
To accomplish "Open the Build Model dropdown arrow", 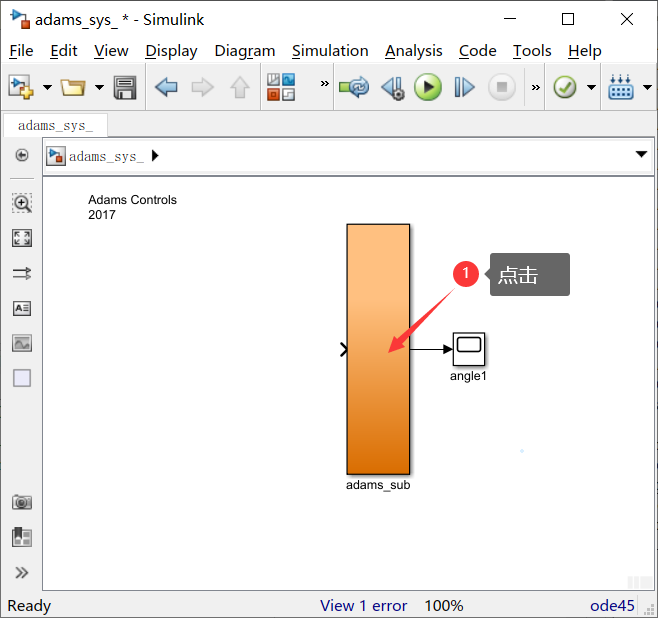I will pyautogui.click(x=648, y=87).
